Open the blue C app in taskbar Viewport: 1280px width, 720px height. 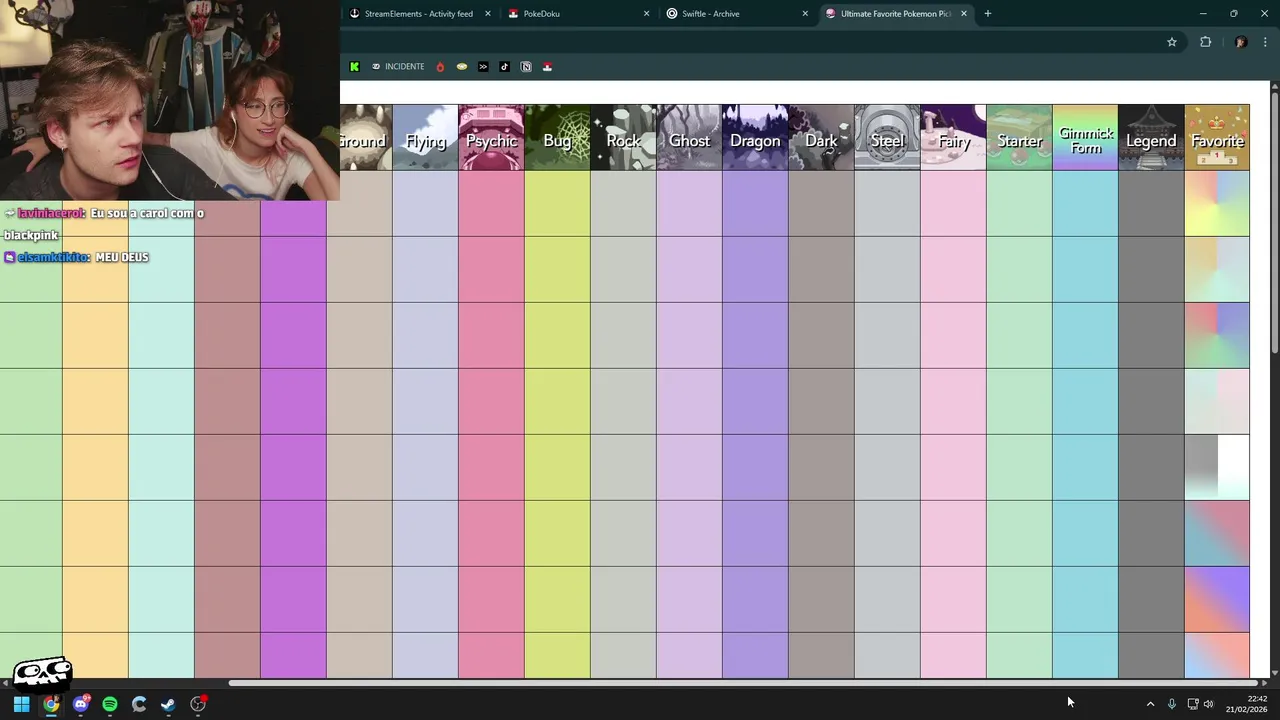[x=139, y=704]
